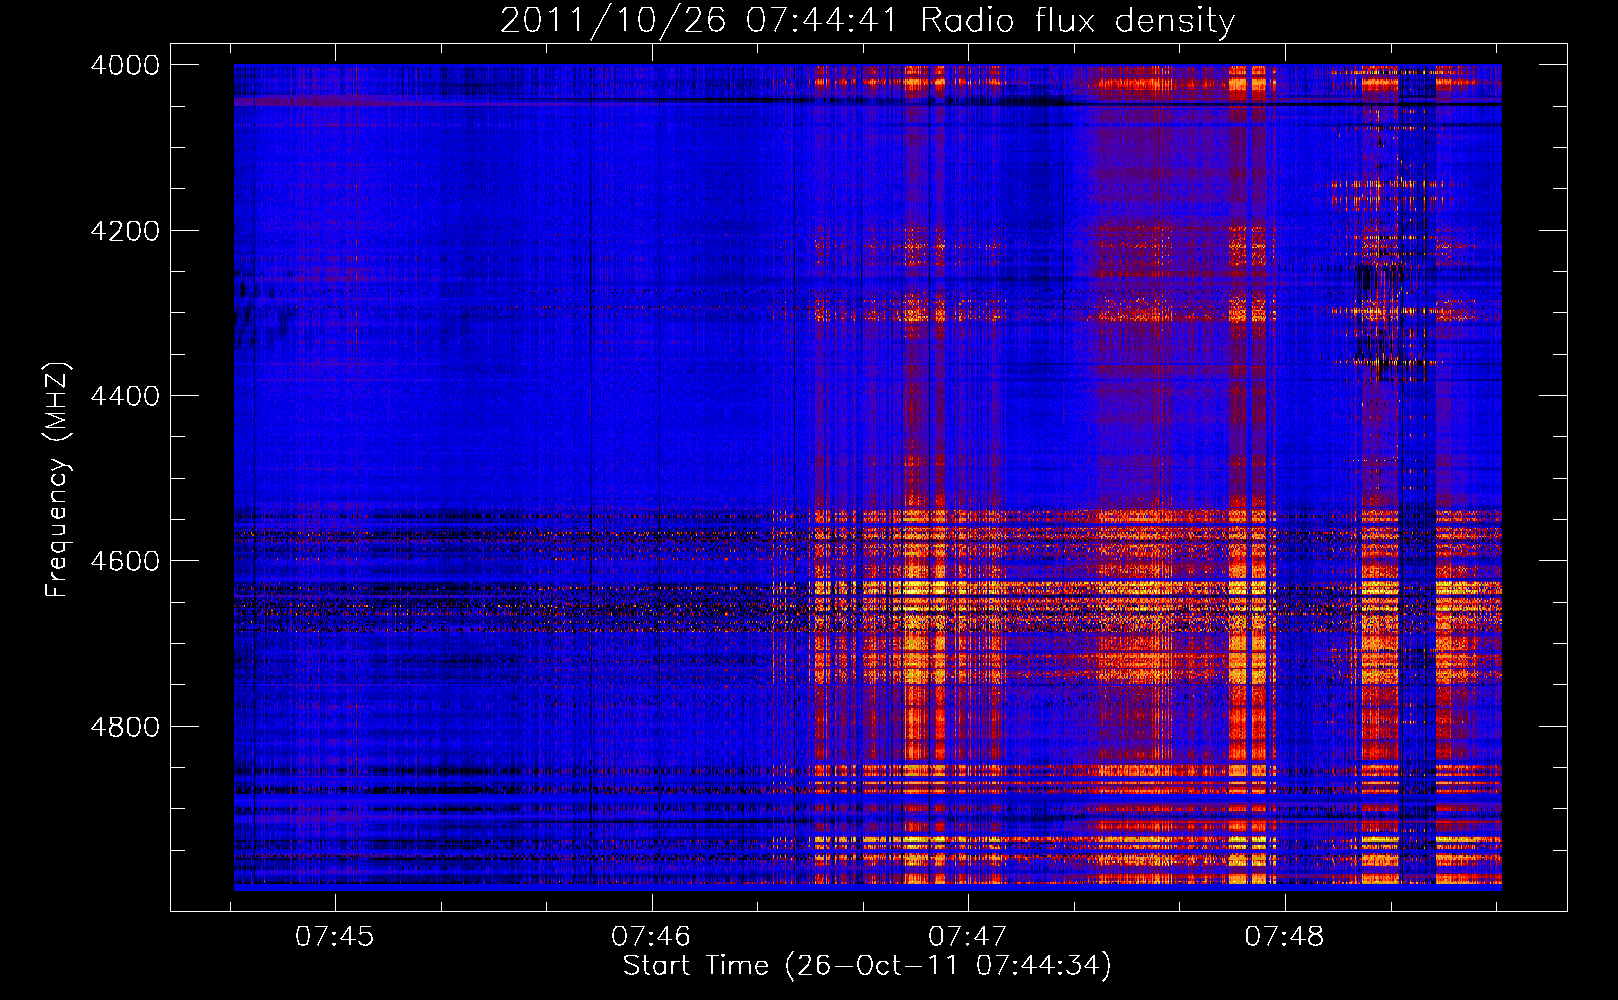Click the 'Start Time (26-Oct-11 07:44:34)' x-axis label
The image size is (1618, 1000).
pos(867,966)
